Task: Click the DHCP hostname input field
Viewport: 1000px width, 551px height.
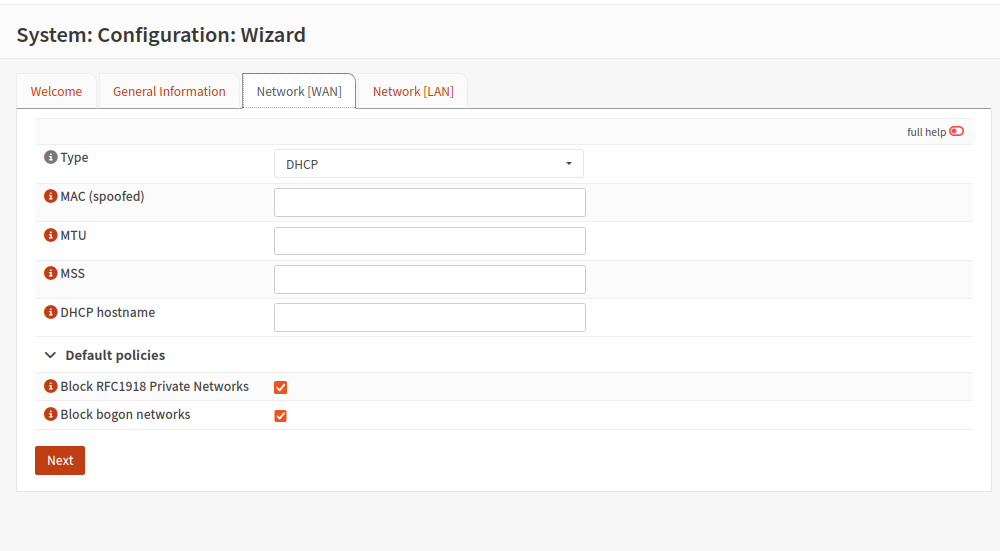Action: [429, 318]
